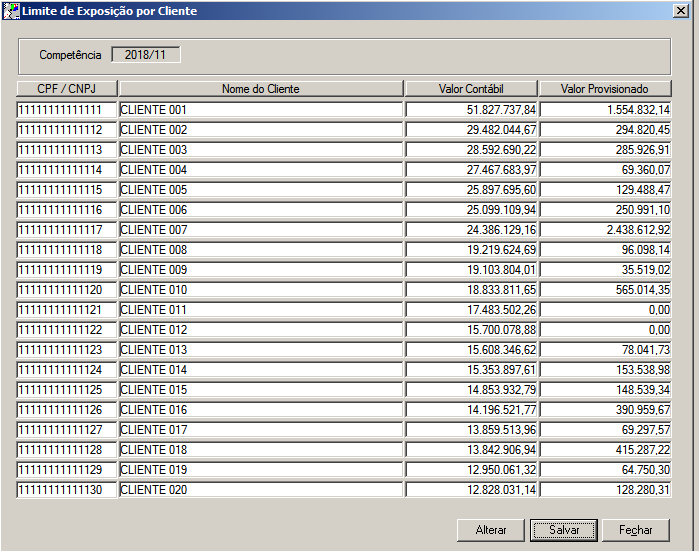The width and height of the screenshot is (699, 551).
Task: Select the value cell 29.482.044,67
Action: point(471,130)
